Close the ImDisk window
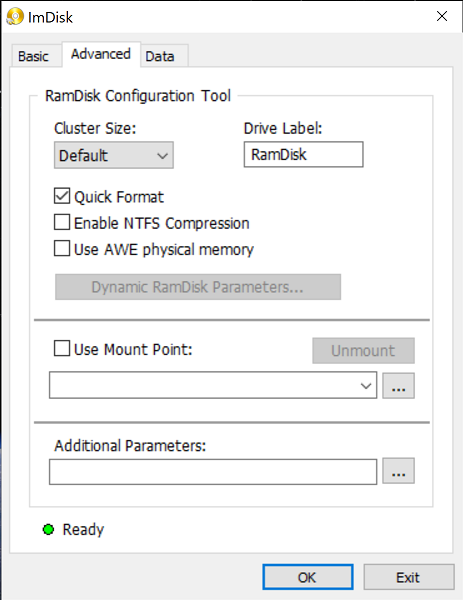 point(442,16)
